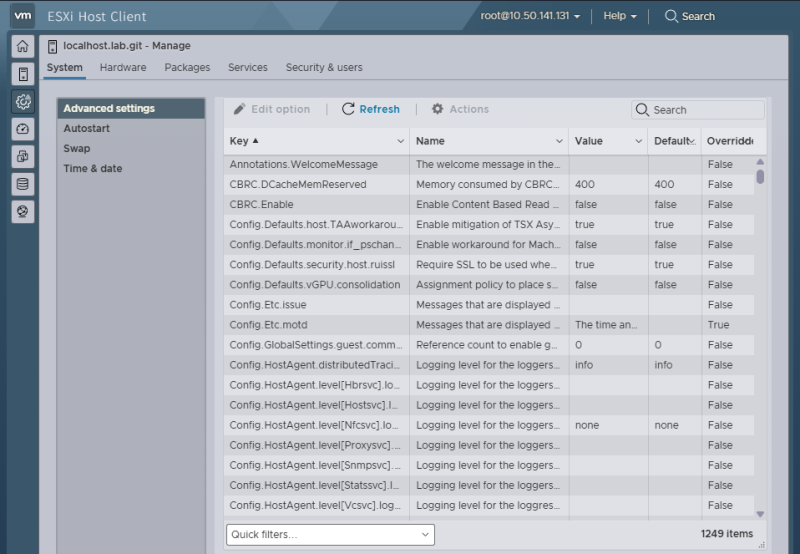The height and width of the screenshot is (554, 800).
Task: Select Config.HostAgent.distributedTraci row
Action: click(489, 365)
